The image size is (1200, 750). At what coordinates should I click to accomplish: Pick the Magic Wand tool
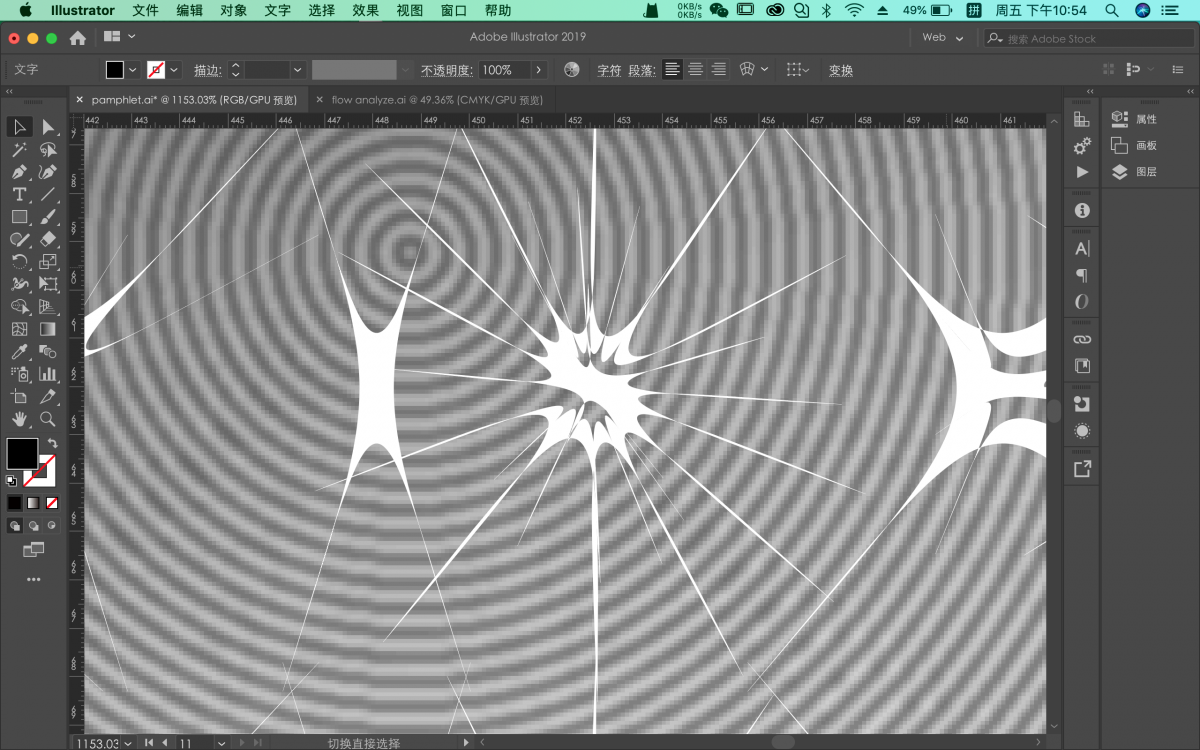pos(19,150)
